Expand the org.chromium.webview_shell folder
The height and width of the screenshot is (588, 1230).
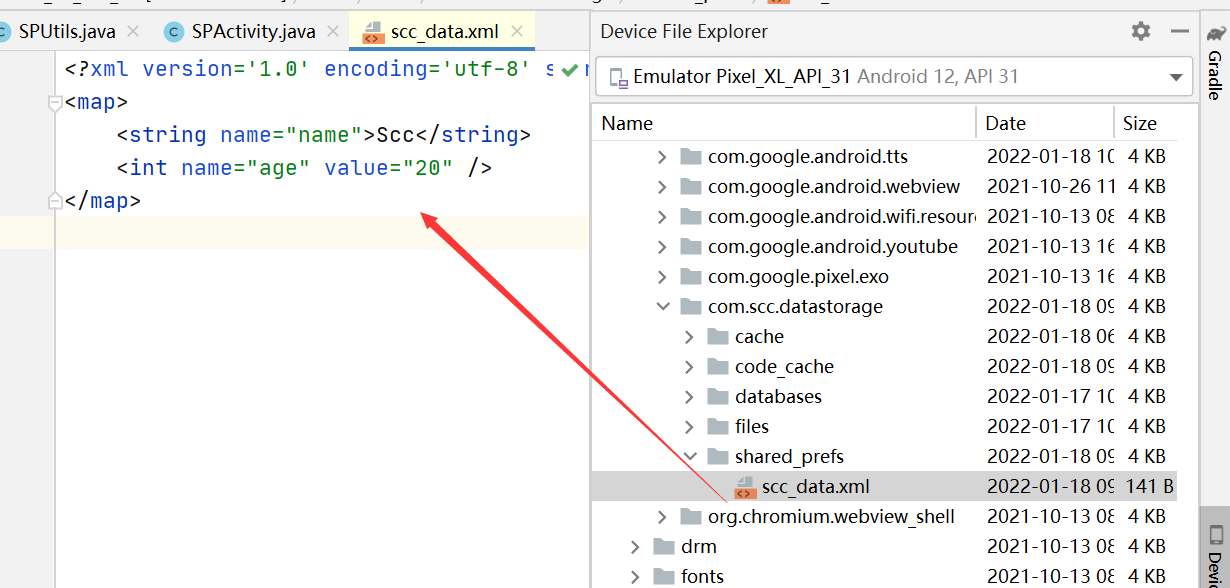coord(662,517)
